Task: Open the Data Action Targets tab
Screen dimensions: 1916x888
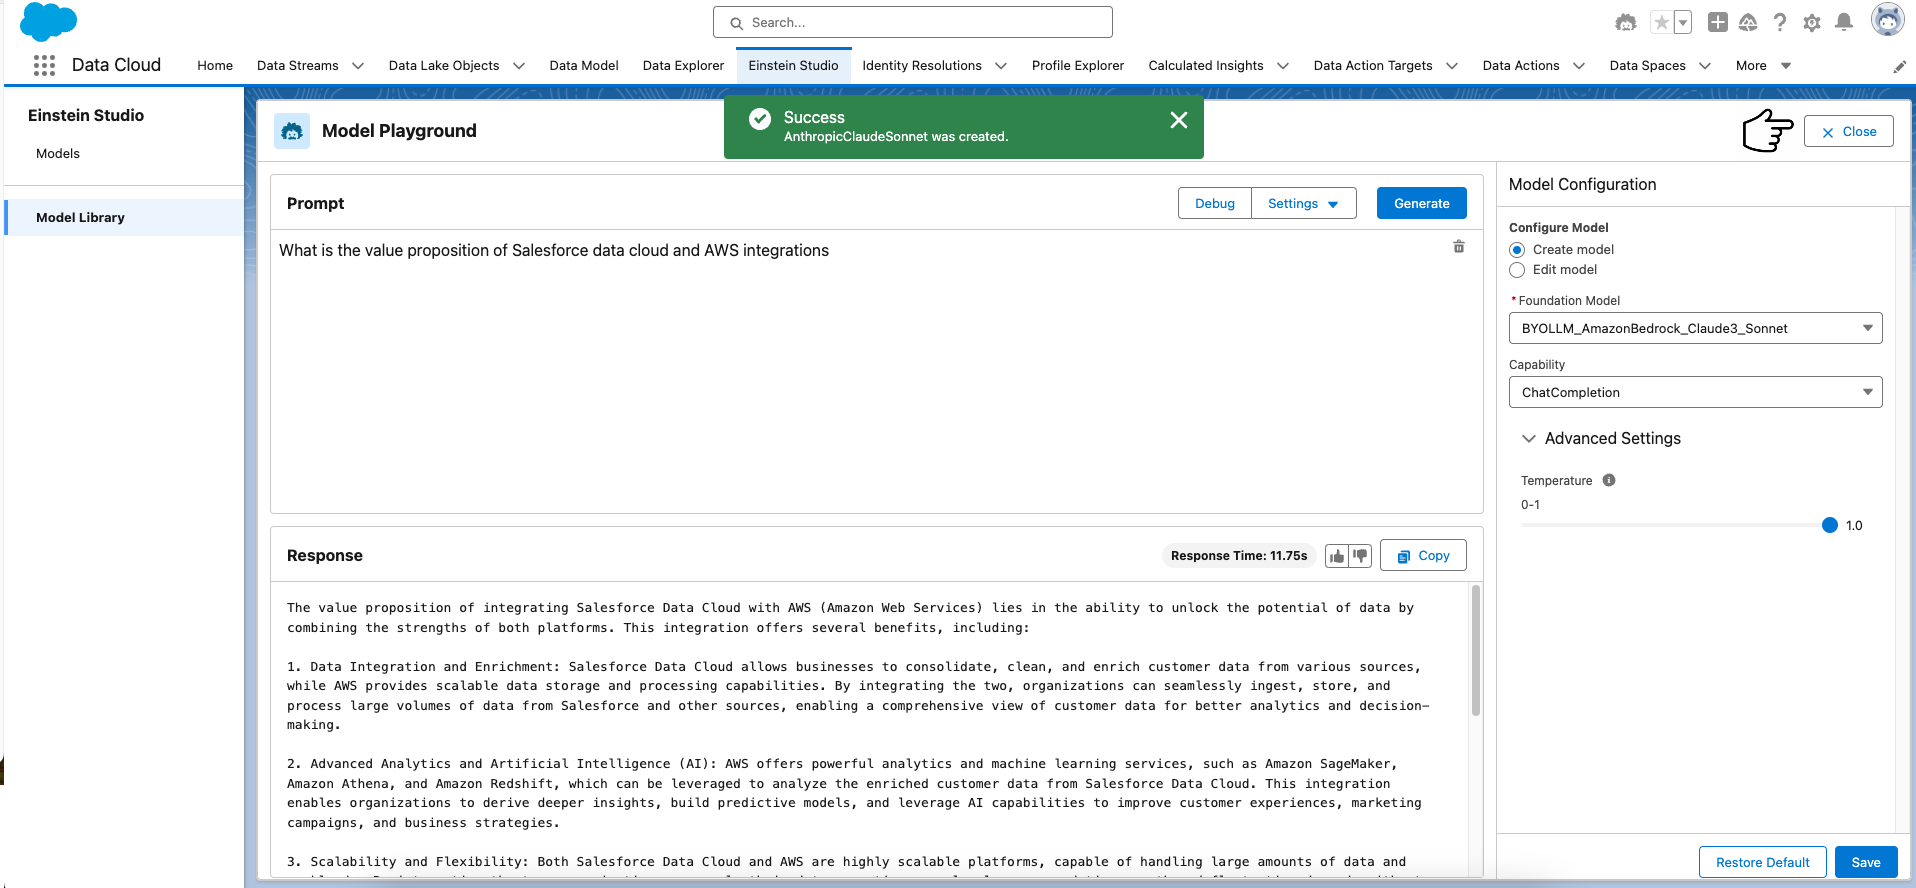Action: tap(1373, 66)
